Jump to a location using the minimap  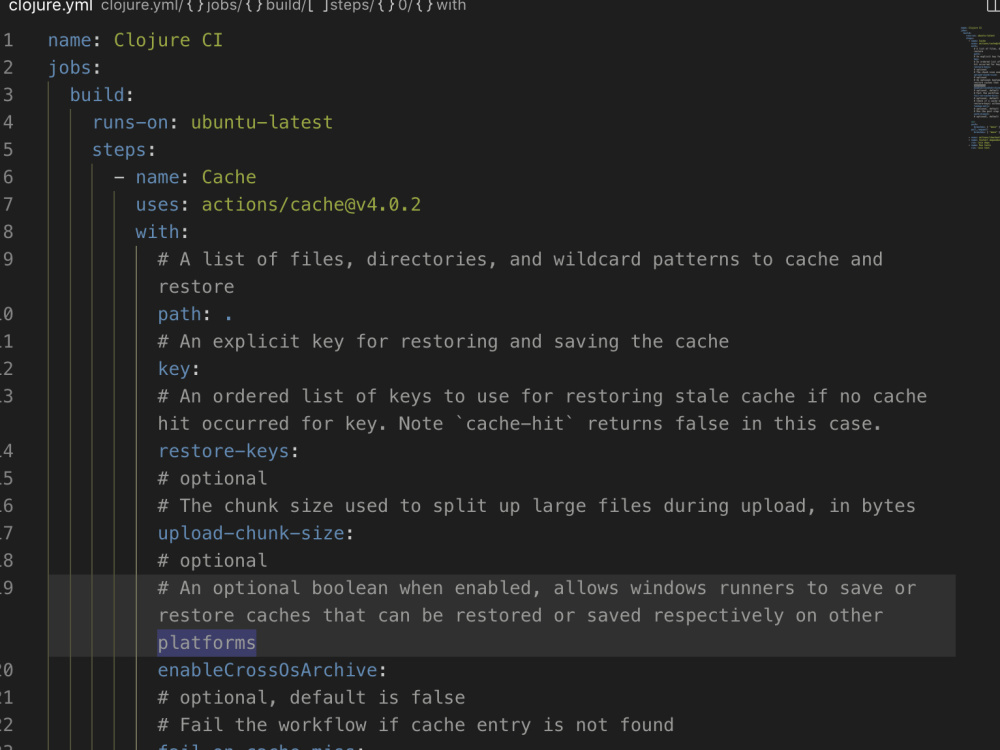click(980, 87)
